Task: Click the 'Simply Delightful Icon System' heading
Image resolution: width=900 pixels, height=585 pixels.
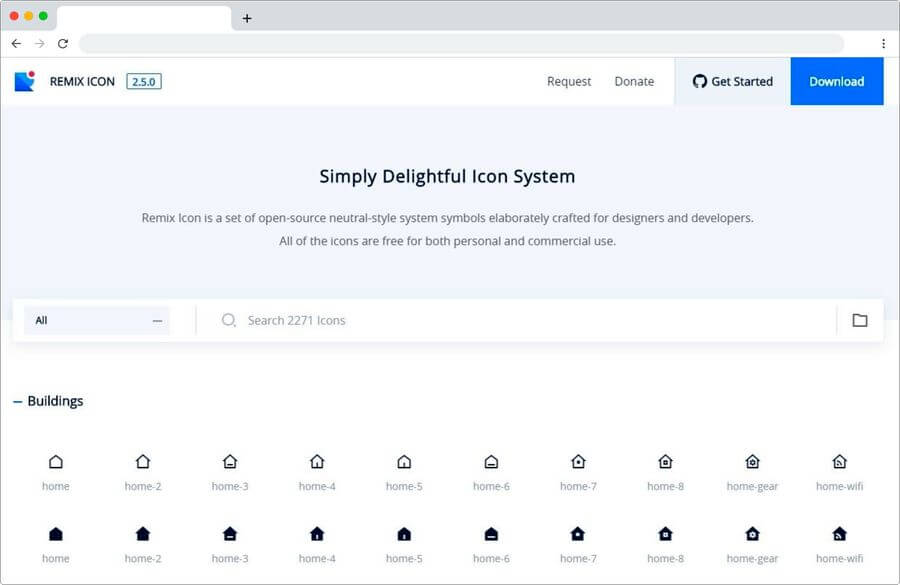Action: pos(447,176)
